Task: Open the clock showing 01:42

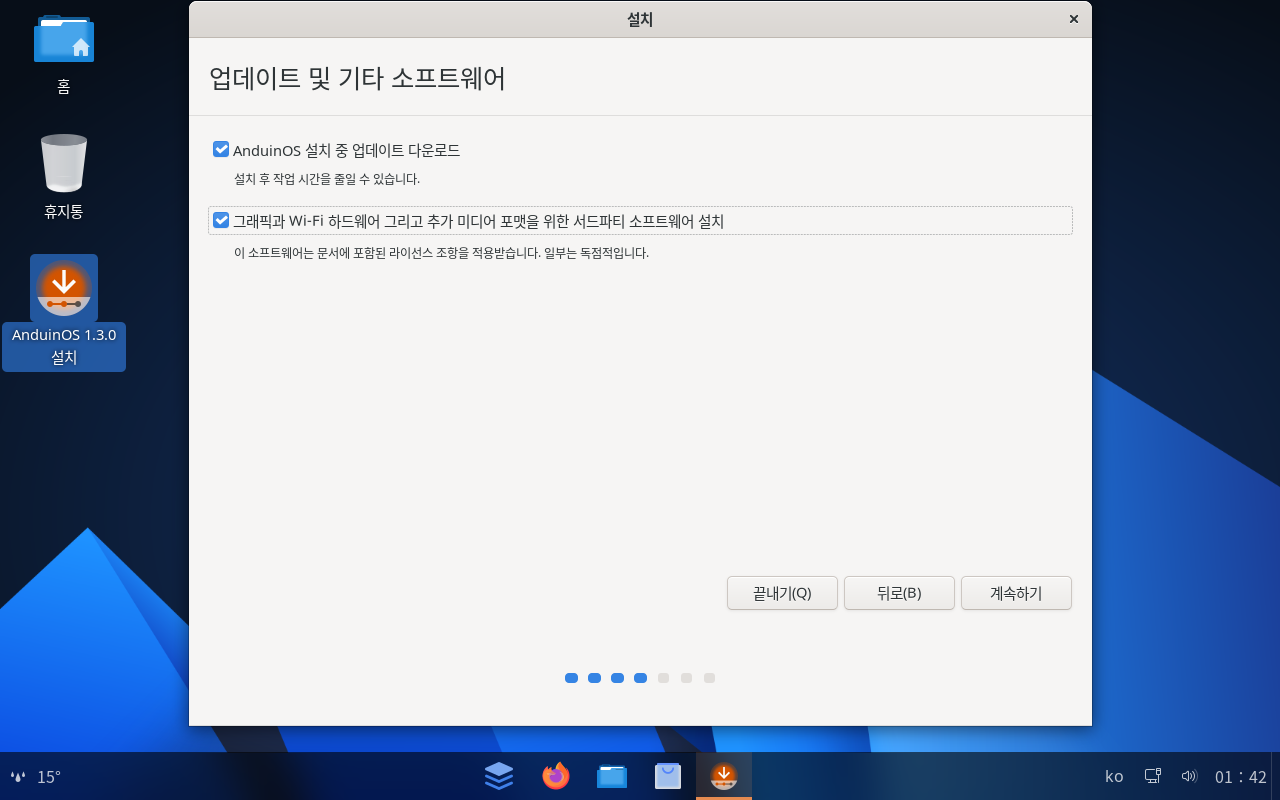Action: pos(1241,777)
